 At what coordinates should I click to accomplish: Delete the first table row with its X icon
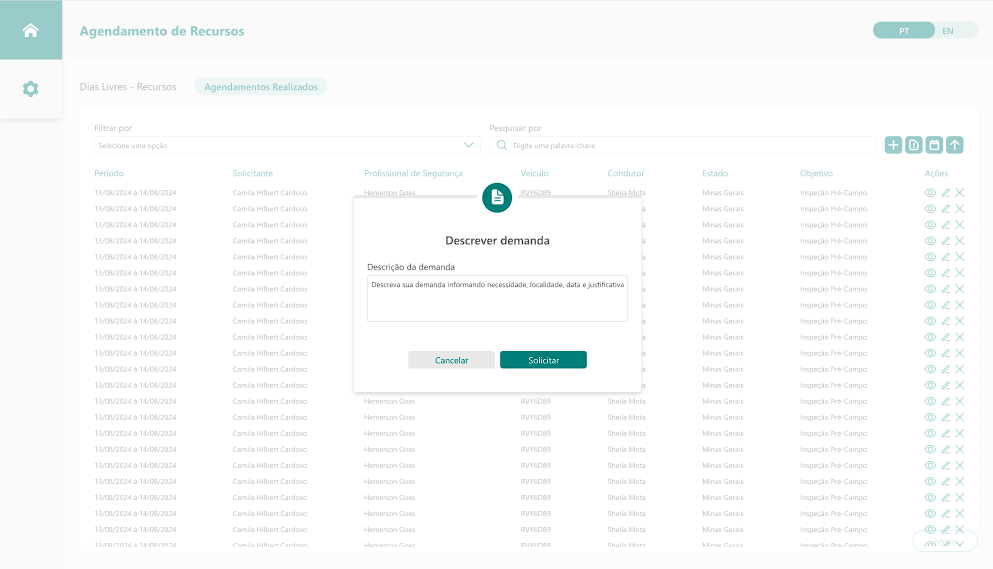point(960,193)
